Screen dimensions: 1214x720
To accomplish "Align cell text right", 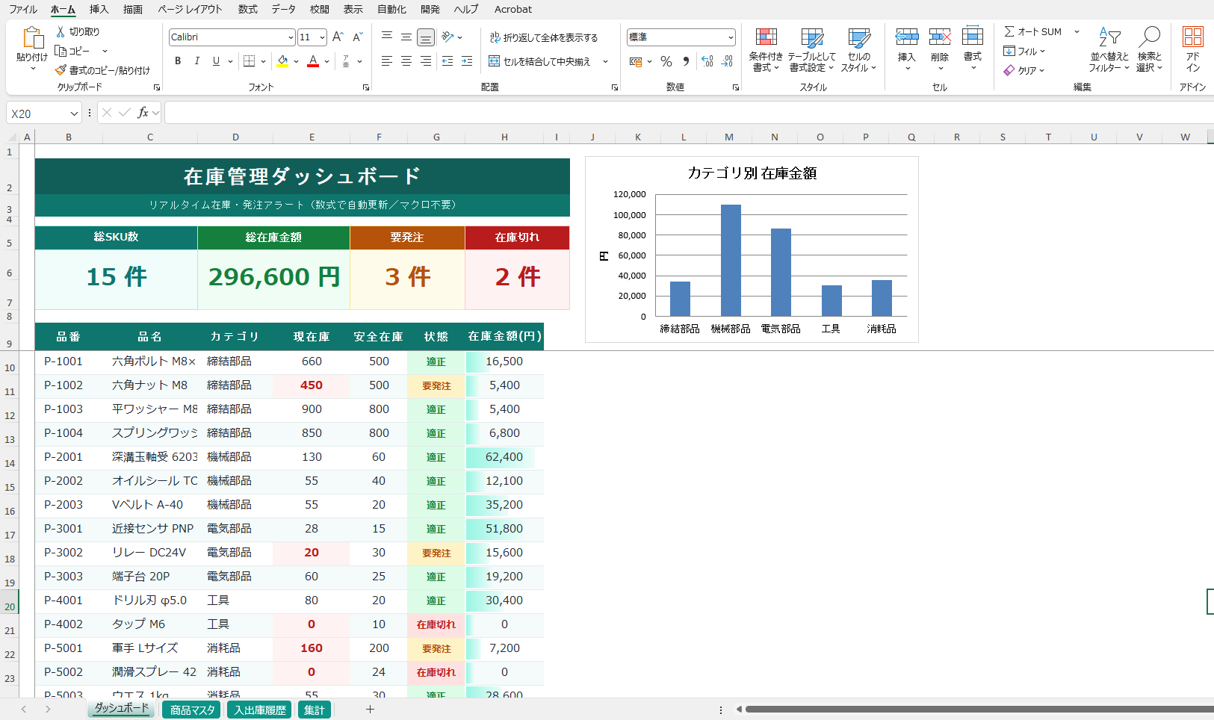I will point(425,61).
